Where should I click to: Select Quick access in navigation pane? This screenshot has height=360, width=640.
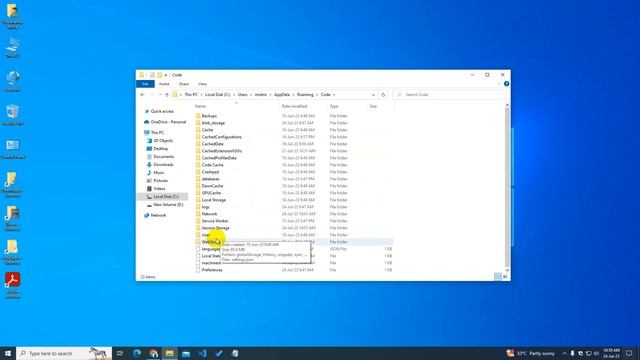[x=162, y=111]
